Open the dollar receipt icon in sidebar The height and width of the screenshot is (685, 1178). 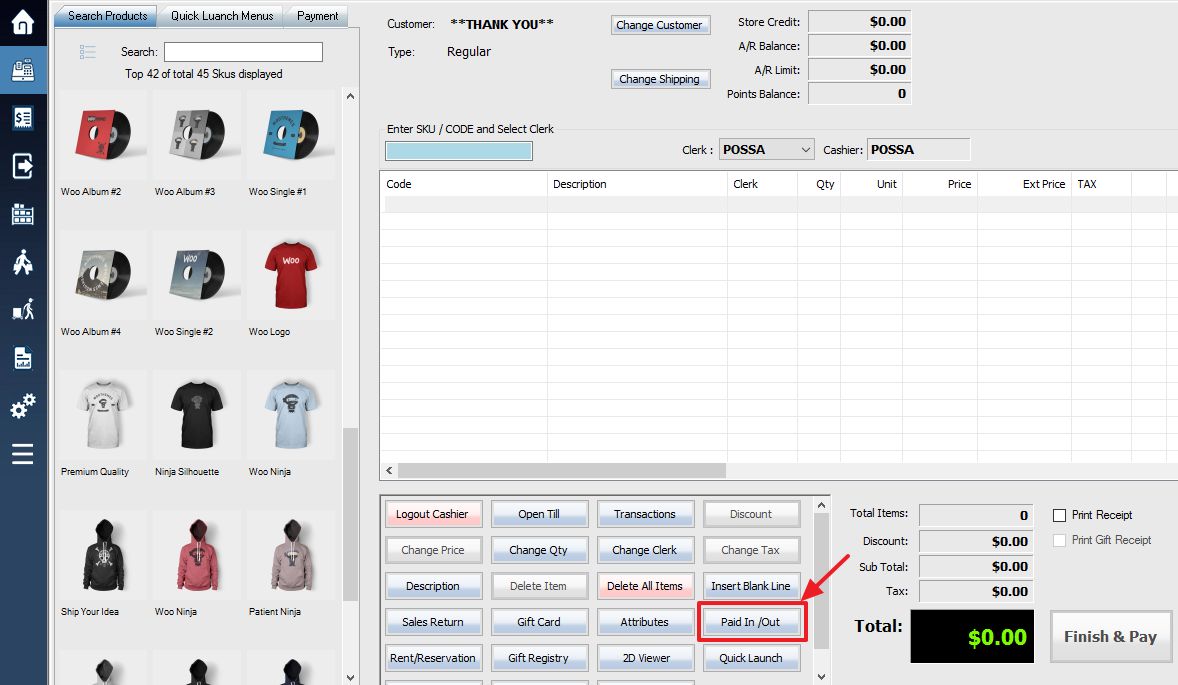click(x=23, y=118)
